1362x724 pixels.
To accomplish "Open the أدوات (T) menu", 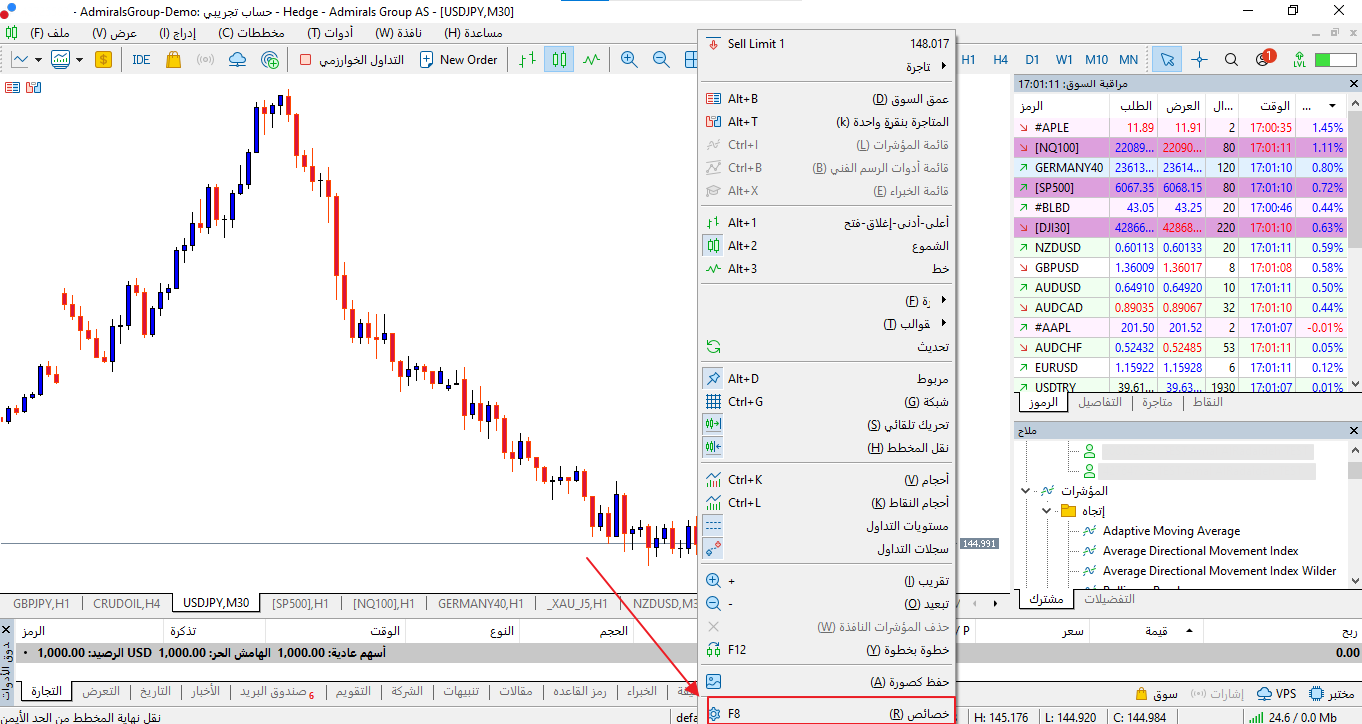I will [330, 33].
